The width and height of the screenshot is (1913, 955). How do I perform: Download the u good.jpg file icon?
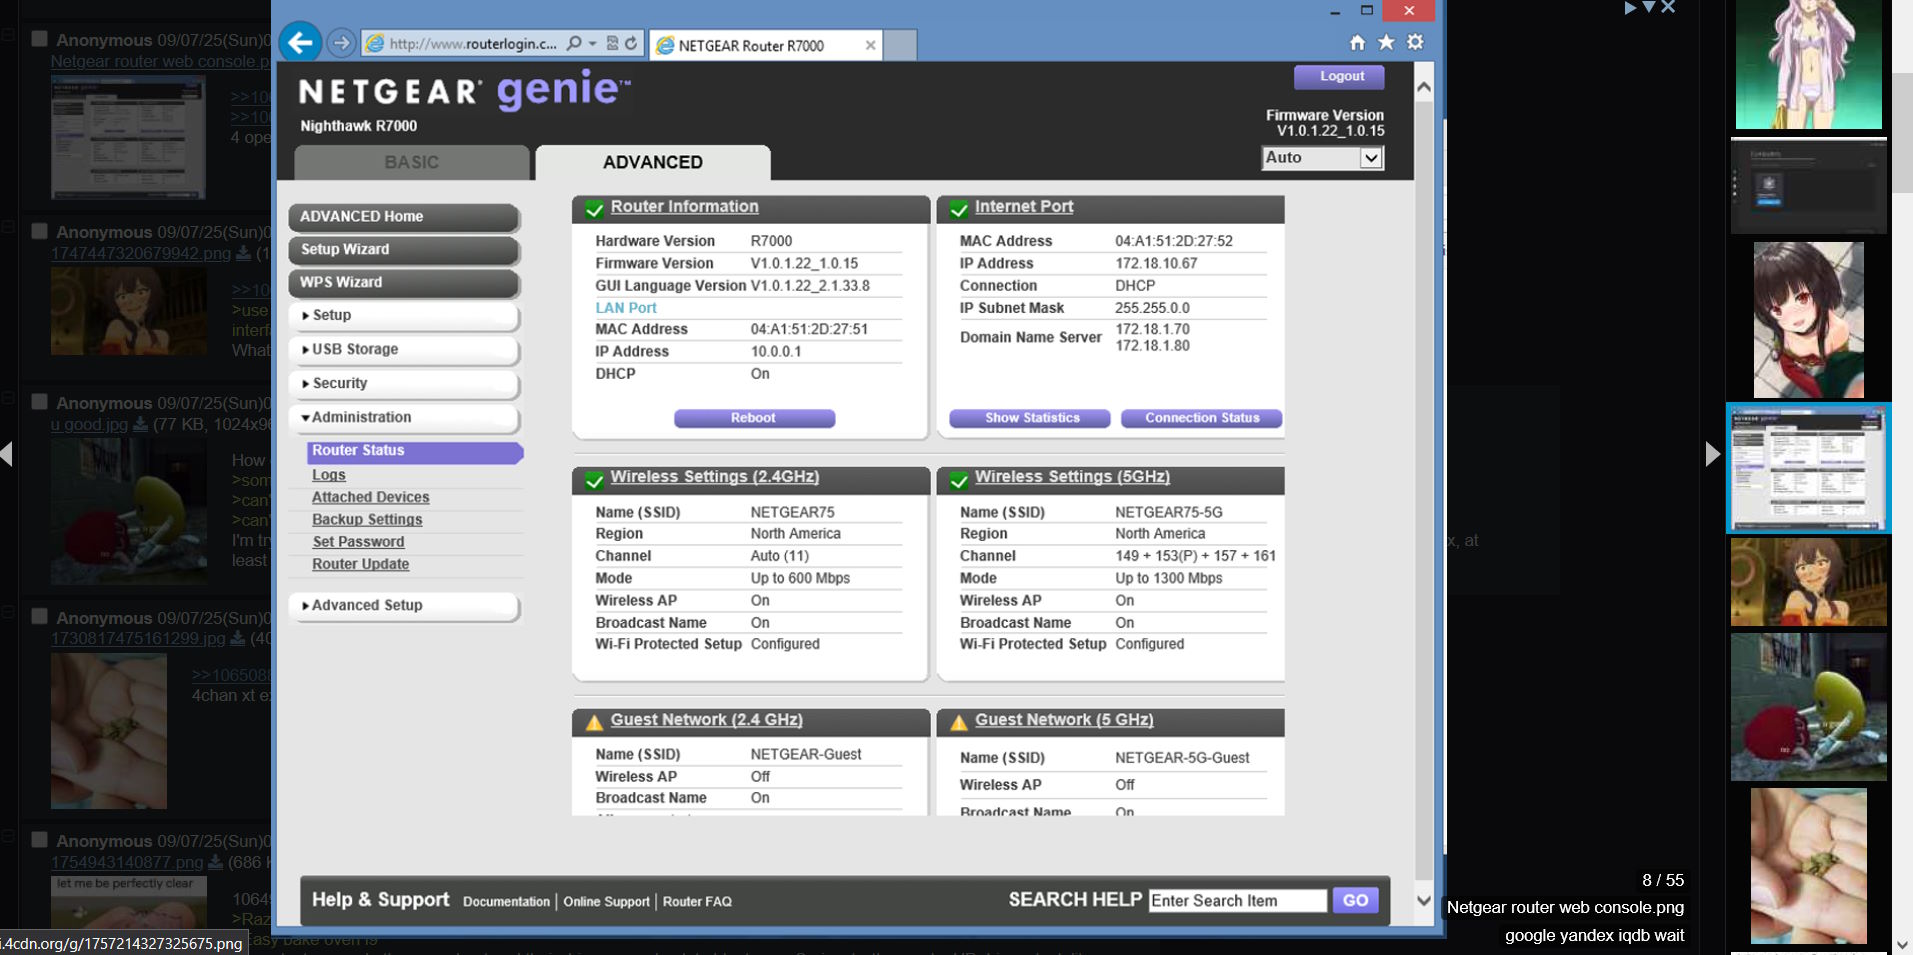click(x=140, y=424)
